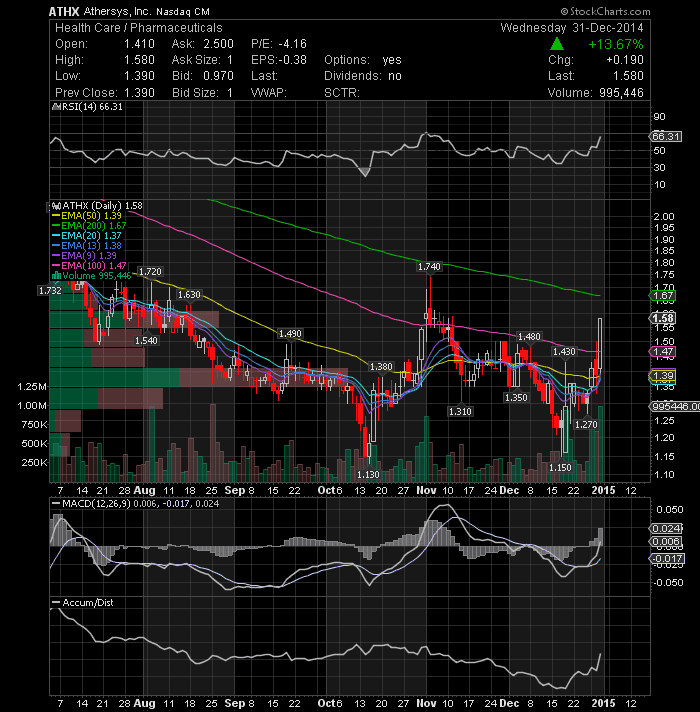Click the EMA(50) yellow legend entry
This screenshot has width=700, height=712.
[x=87, y=216]
